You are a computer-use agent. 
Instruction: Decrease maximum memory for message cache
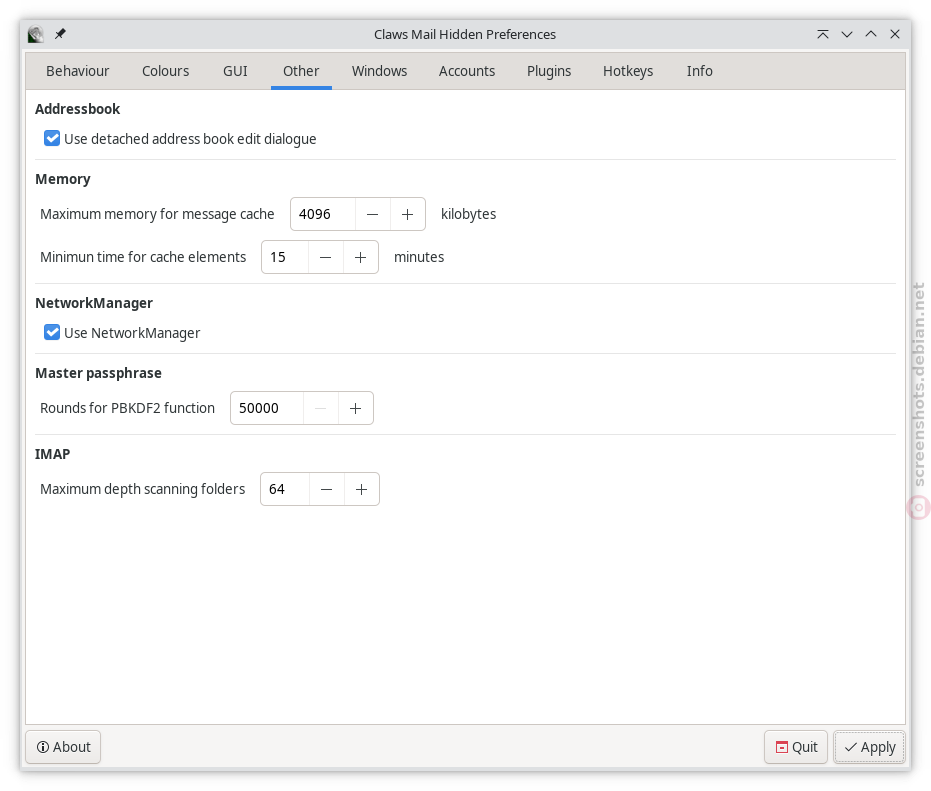[x=372, y=214]
